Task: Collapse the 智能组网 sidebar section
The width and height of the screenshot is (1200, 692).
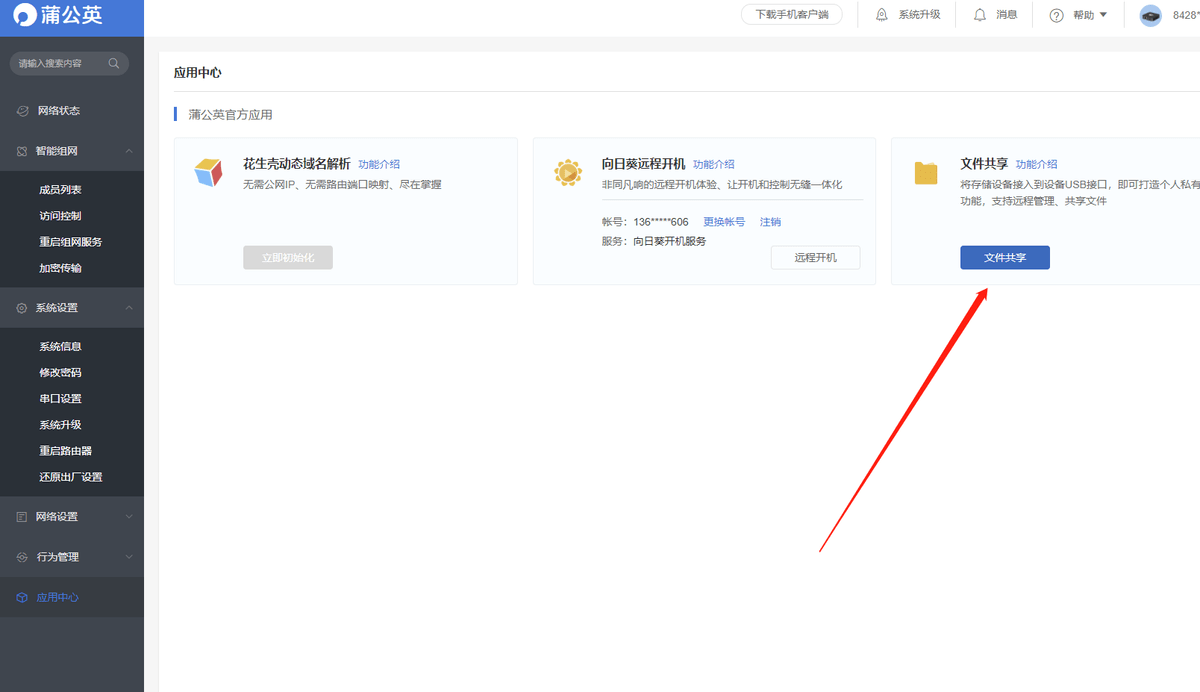Action: click(x=129, y=151)
